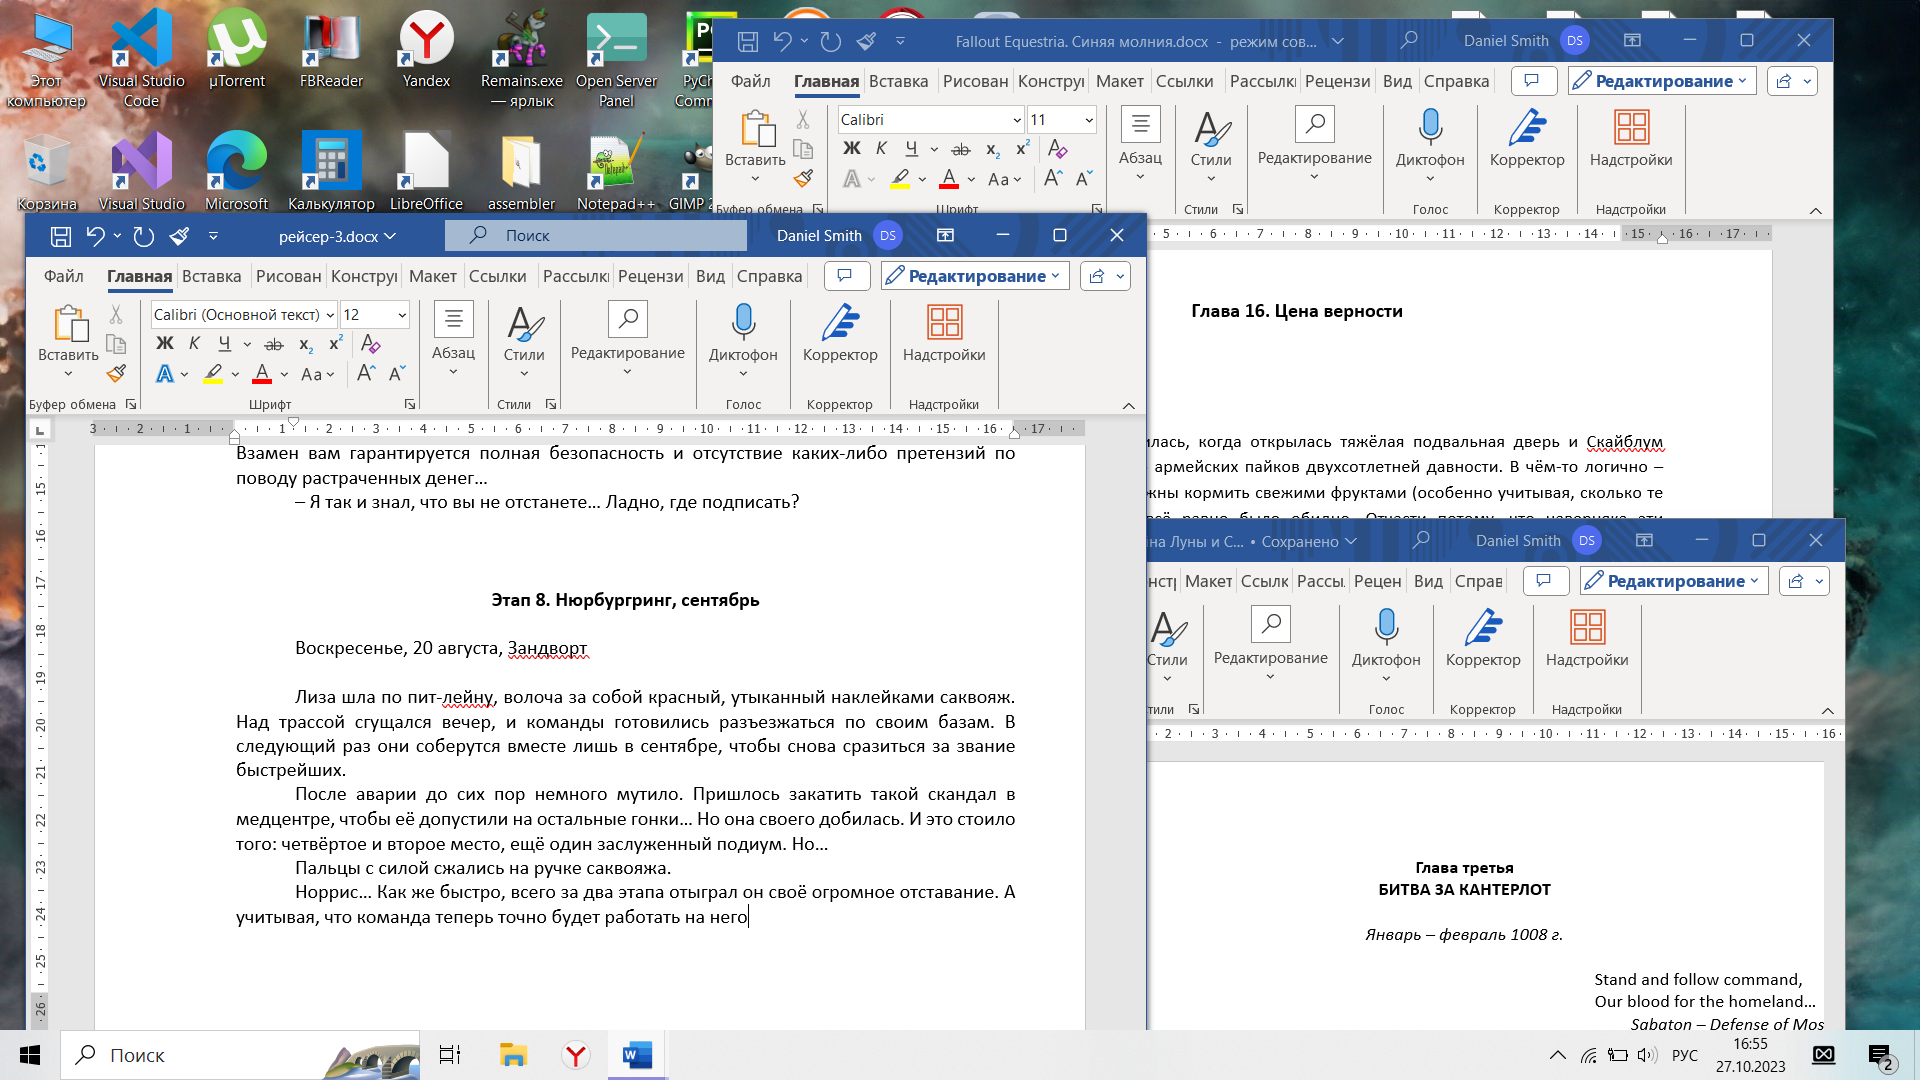The height and width of the screenshot is (1080, 1920).
Task: Clear all formatting in рейсер-3 font group
Action: click(371, 343)
